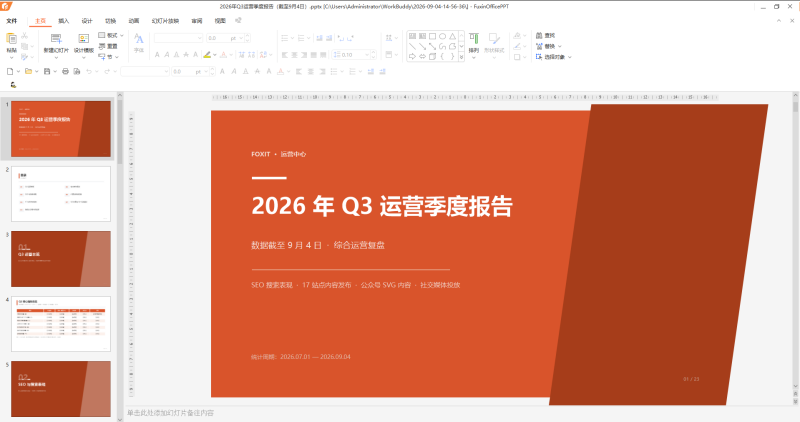Expand the Replace (替换) dropdown arrow

coord(560,46)
